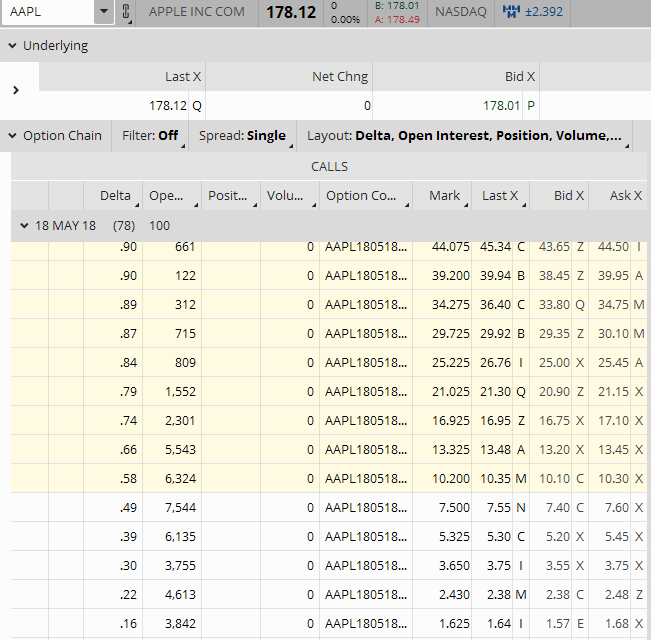Click the bid price 20.90
Image resolution: width=651 pixels, height=640 pixels.
[554, 392]
